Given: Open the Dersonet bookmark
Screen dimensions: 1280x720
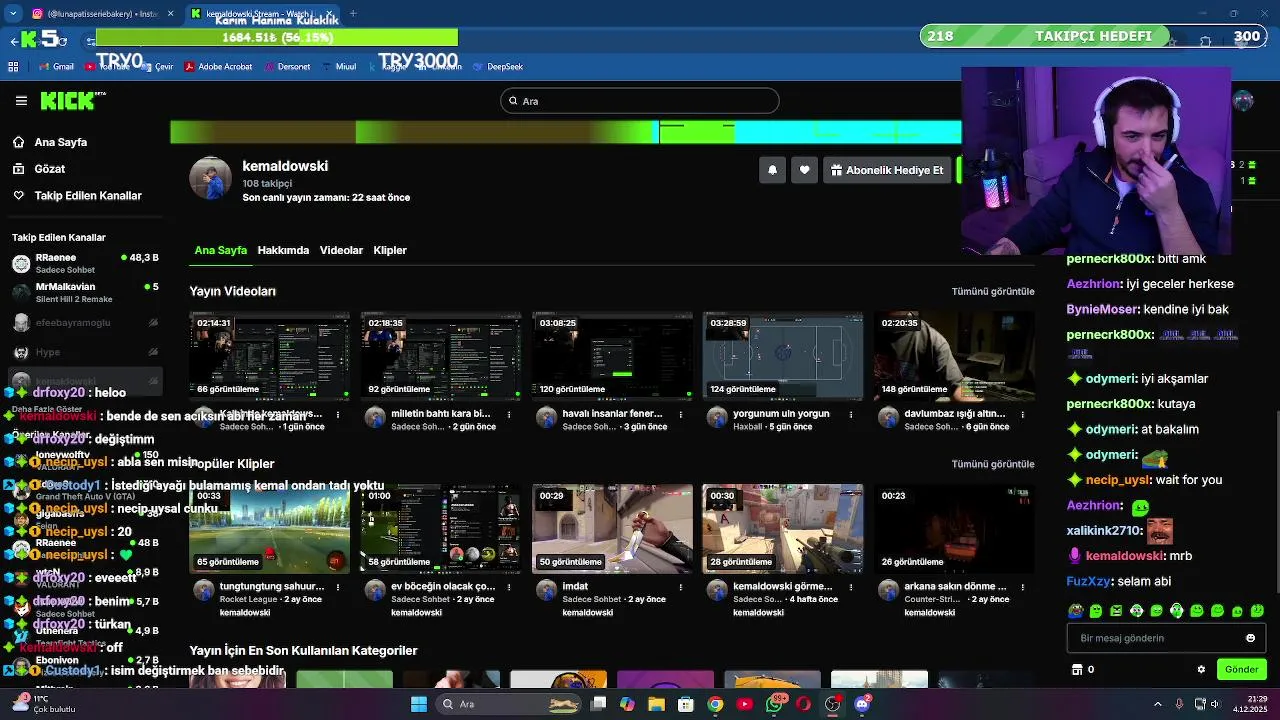Looking at the screenshot, I should point(287,67).
